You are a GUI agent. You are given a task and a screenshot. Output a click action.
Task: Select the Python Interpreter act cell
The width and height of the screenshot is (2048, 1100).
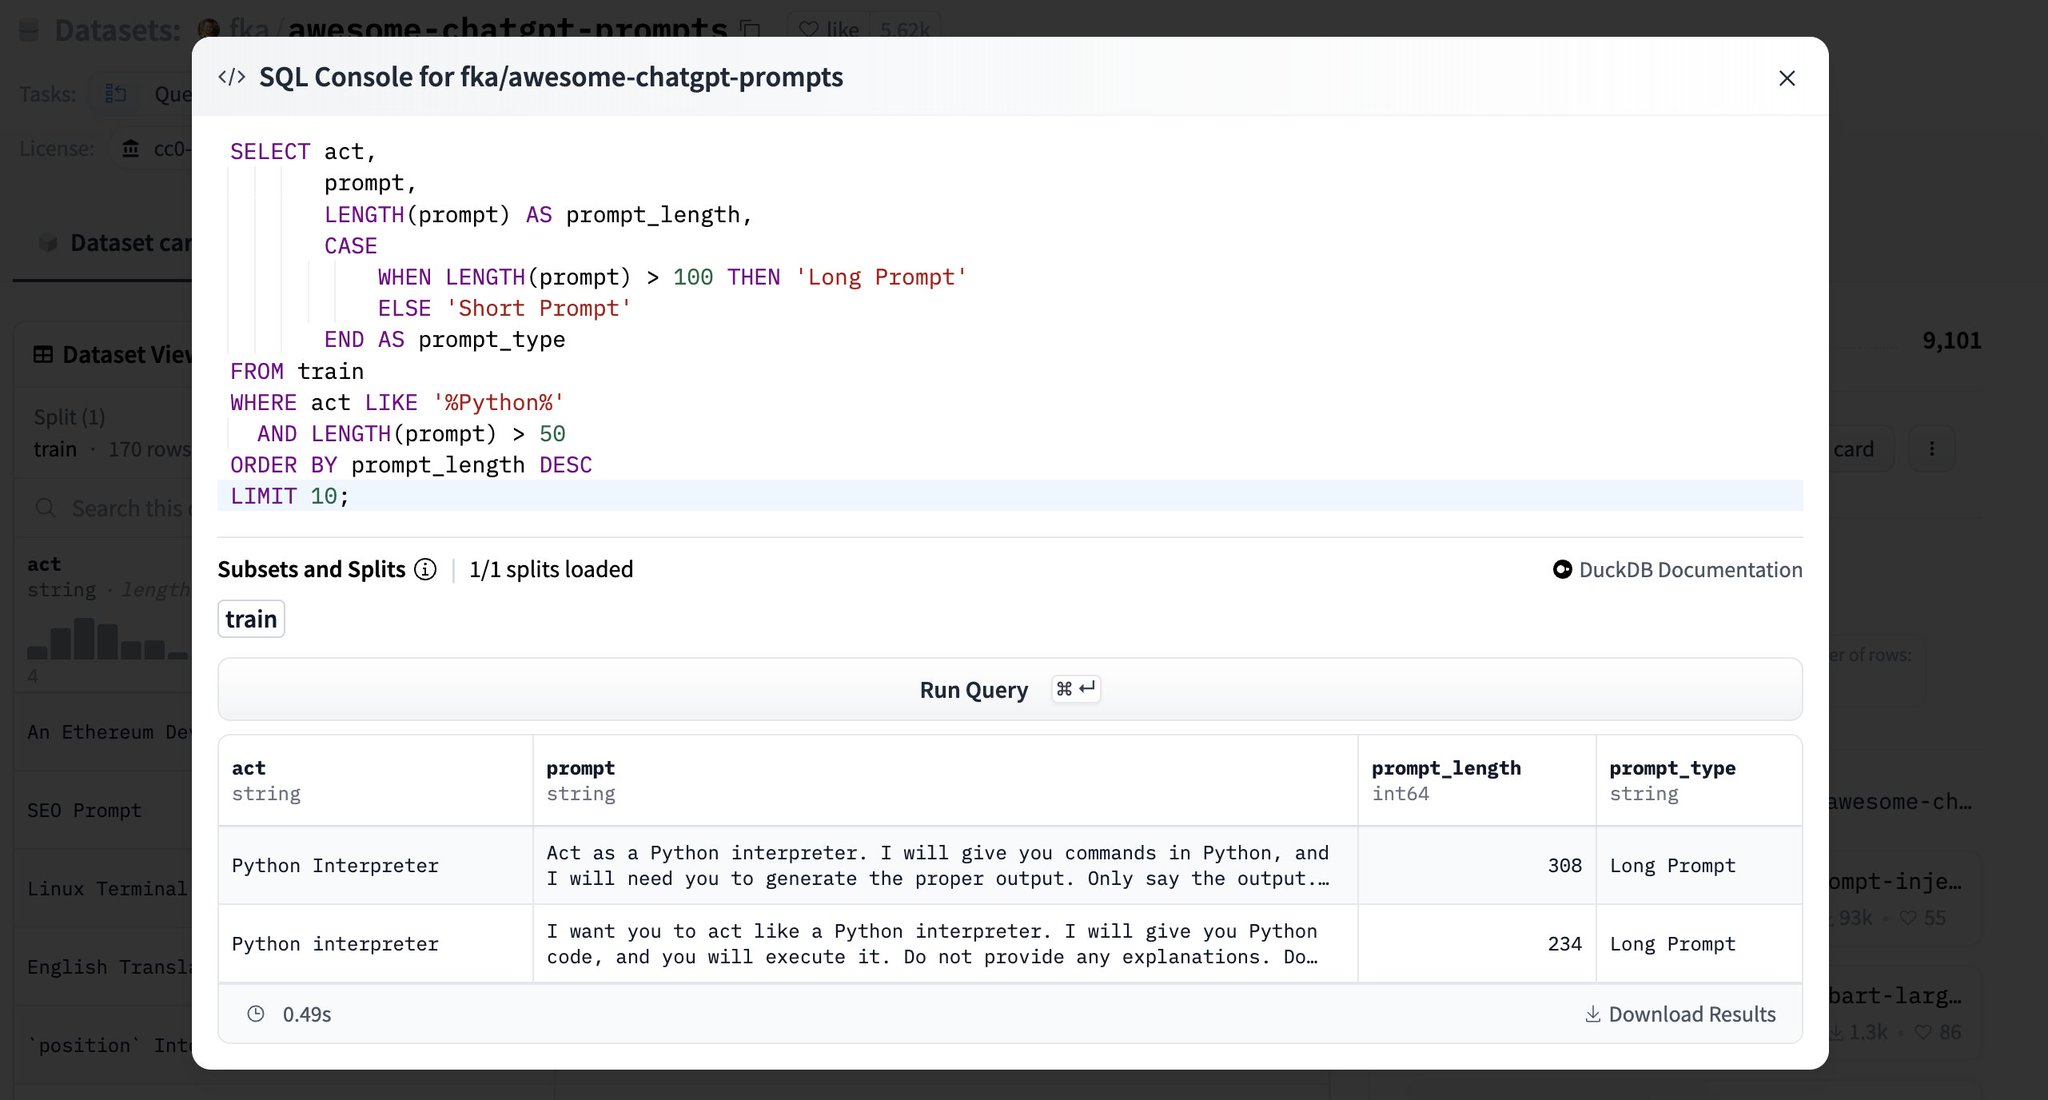coord(375,866)
